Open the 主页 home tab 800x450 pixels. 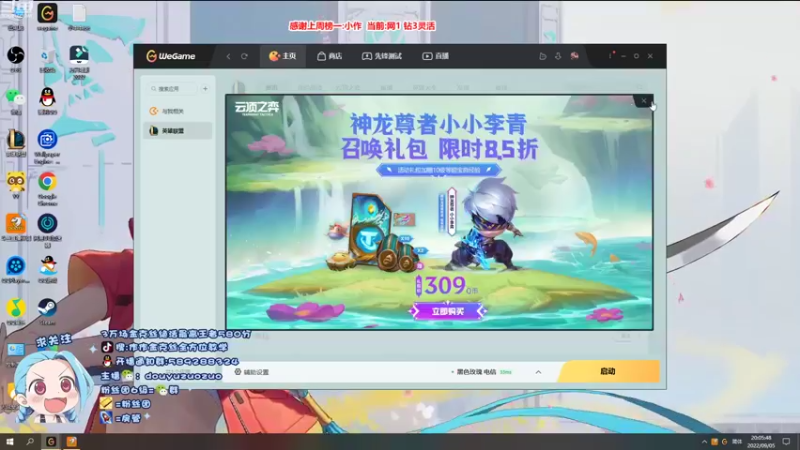283,56
